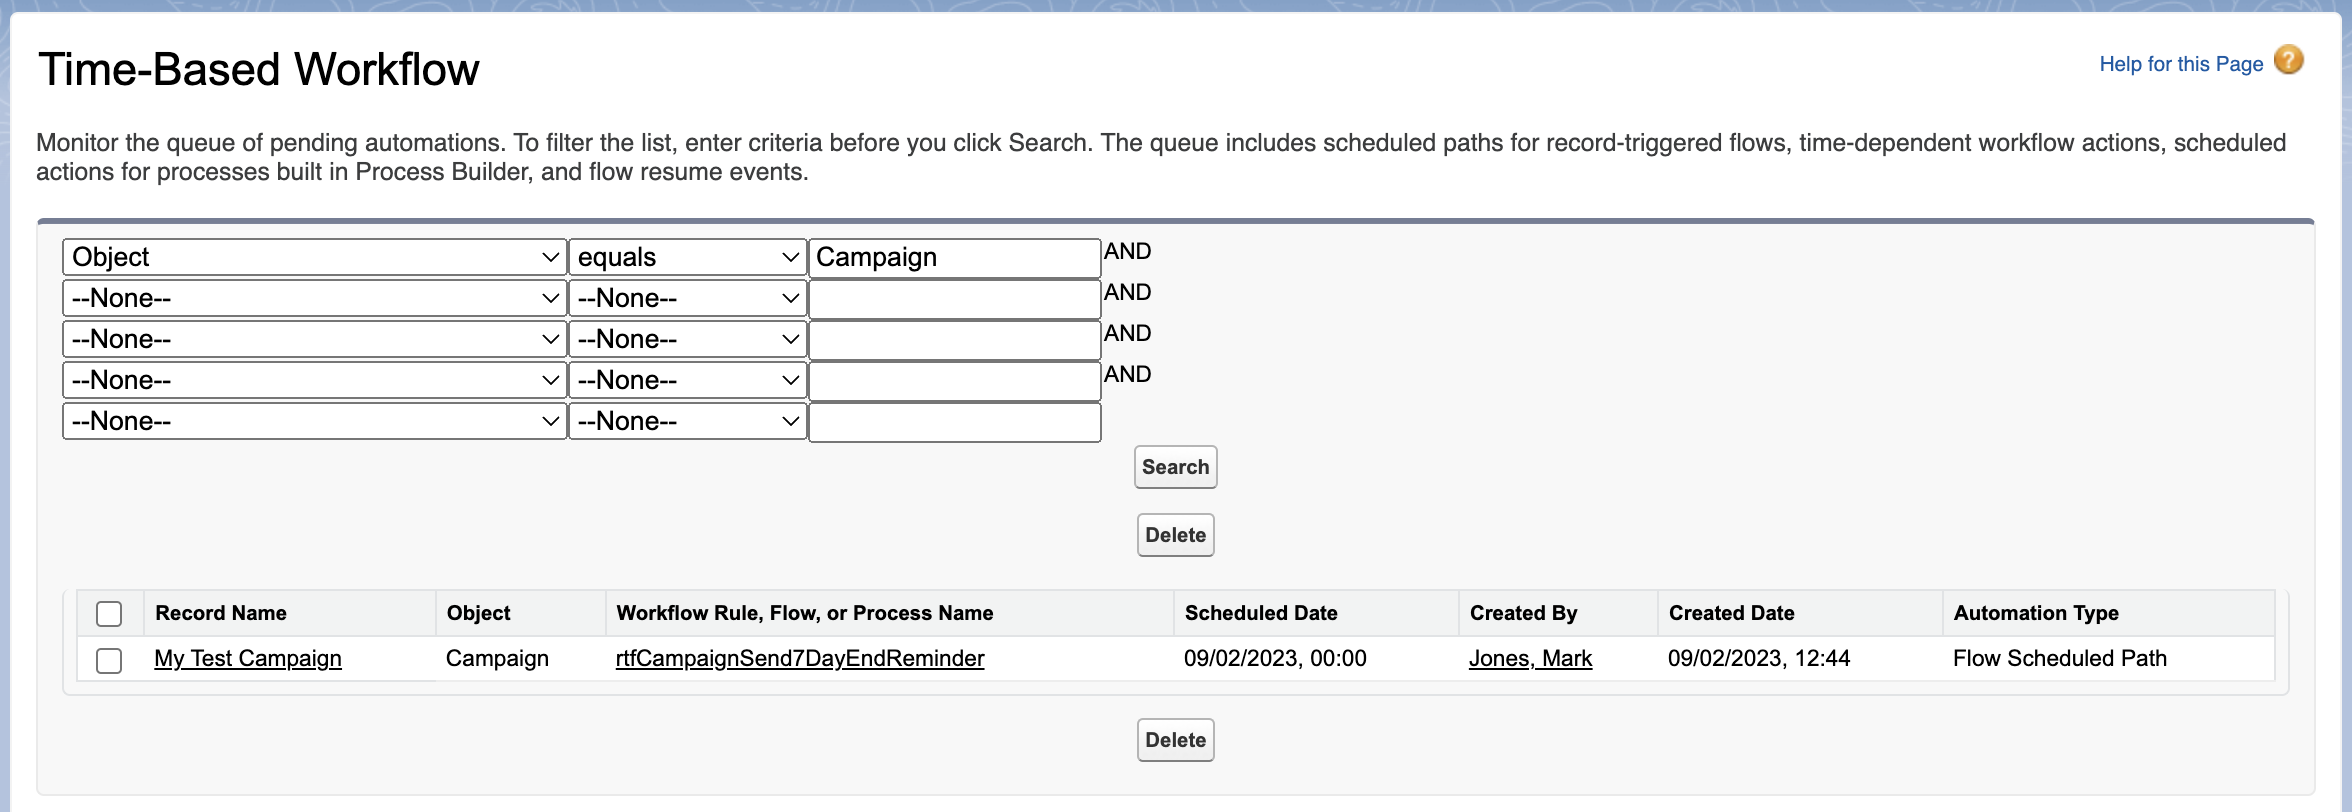
Task: Click the Search button
Action: 1176,467
